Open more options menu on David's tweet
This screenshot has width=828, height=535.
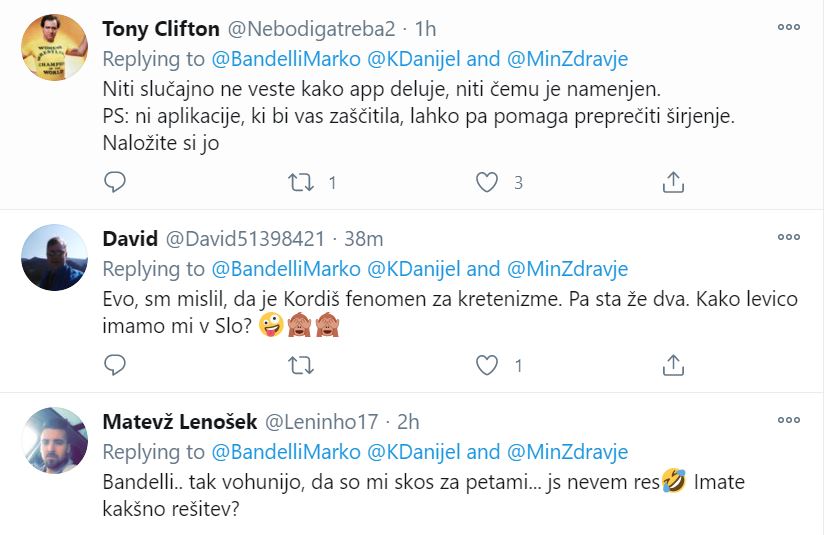(x=789, y=237)
